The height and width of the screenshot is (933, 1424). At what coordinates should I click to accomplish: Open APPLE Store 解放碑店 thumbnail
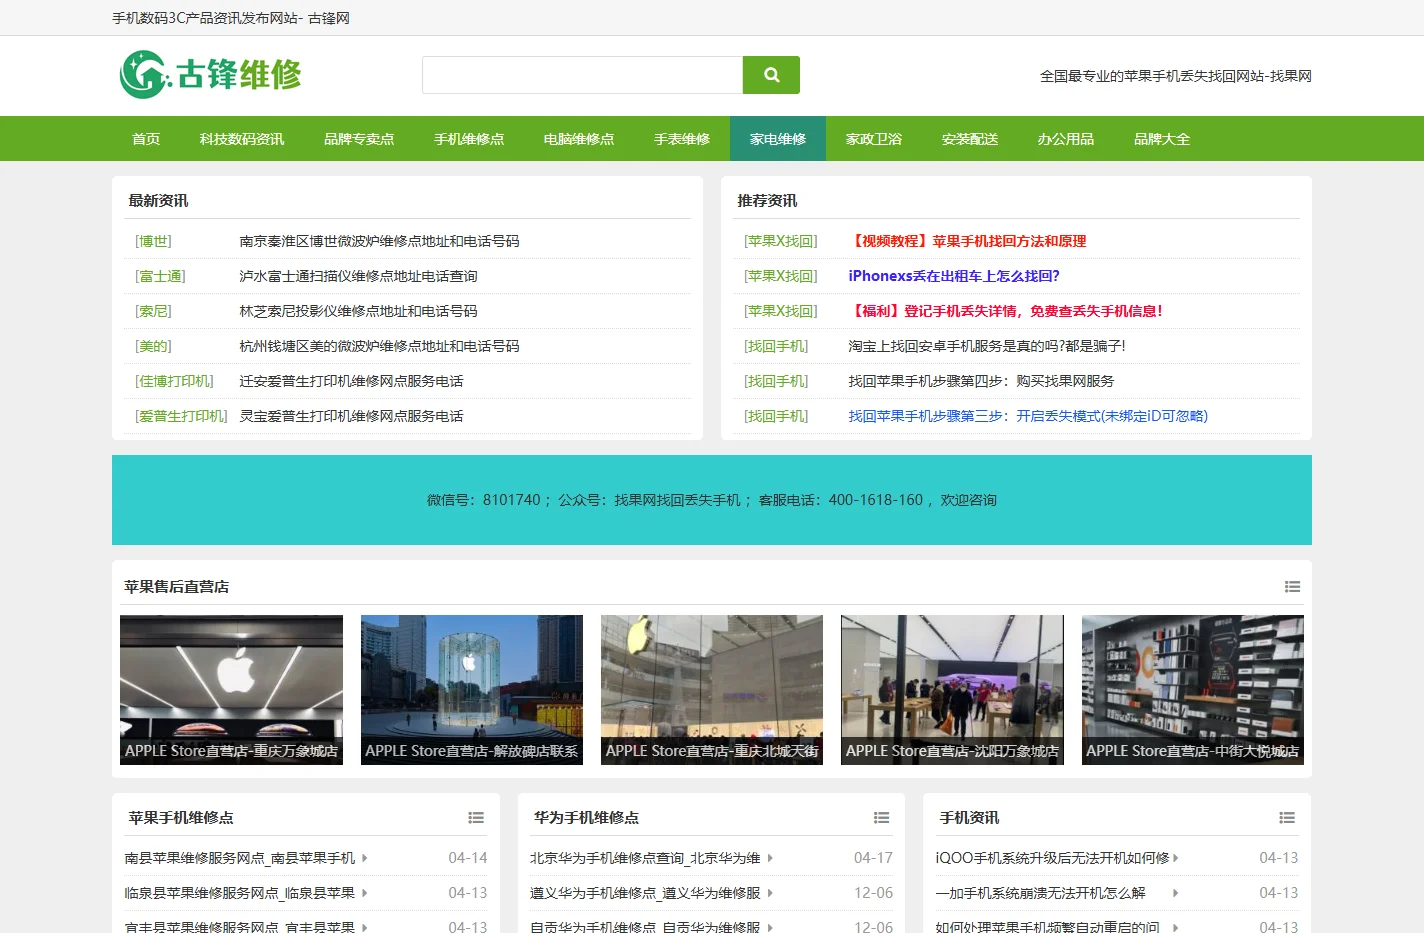point(472,690)
